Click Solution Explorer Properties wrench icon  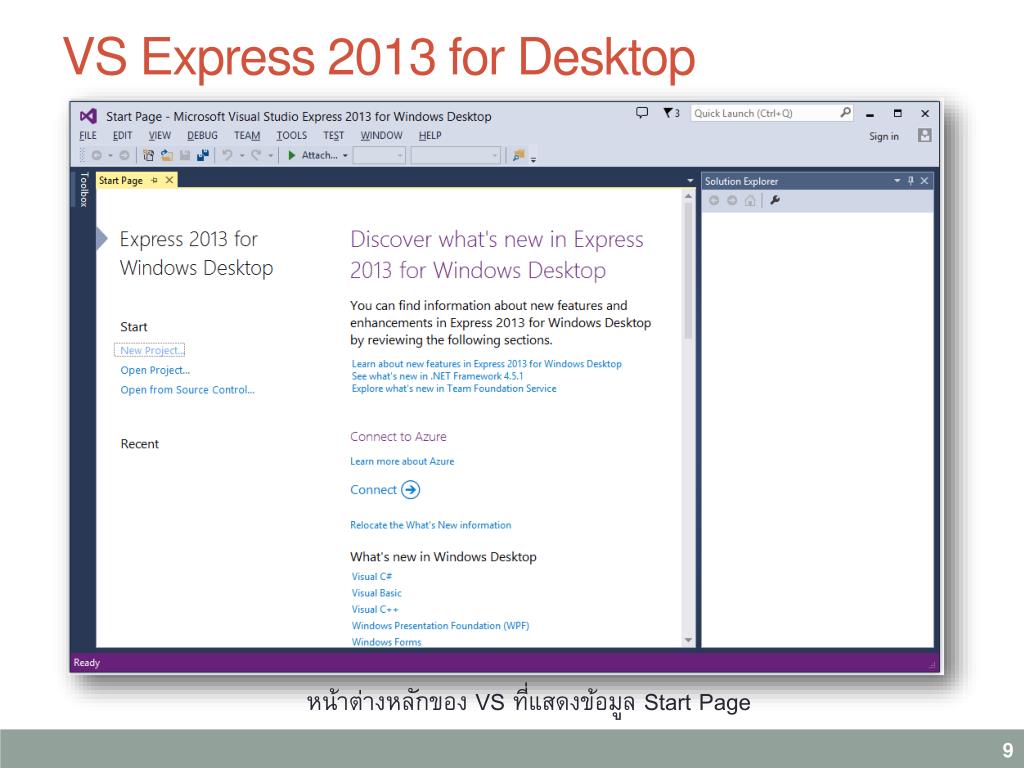click(775, 200)
